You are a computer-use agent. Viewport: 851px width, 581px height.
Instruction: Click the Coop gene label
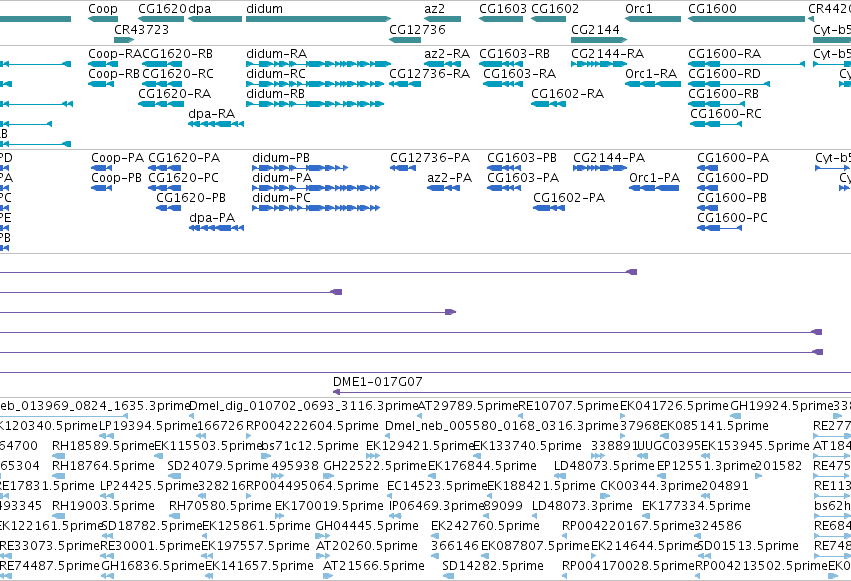click(x=103, y=9)
